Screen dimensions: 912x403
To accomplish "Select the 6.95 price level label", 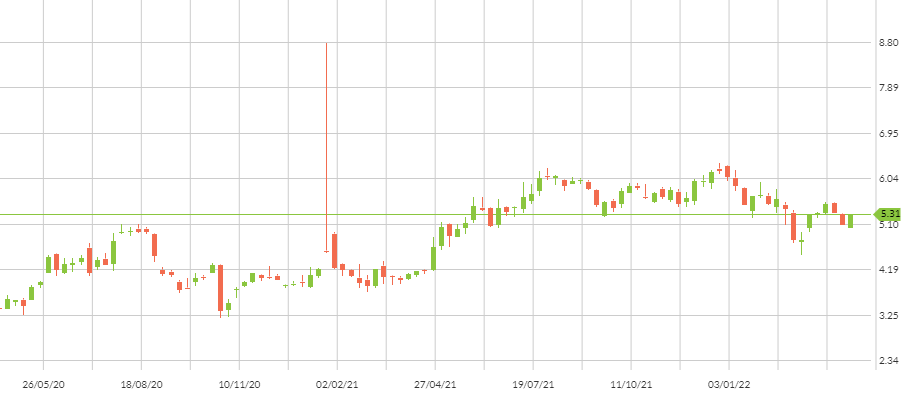I will (887, 133).
